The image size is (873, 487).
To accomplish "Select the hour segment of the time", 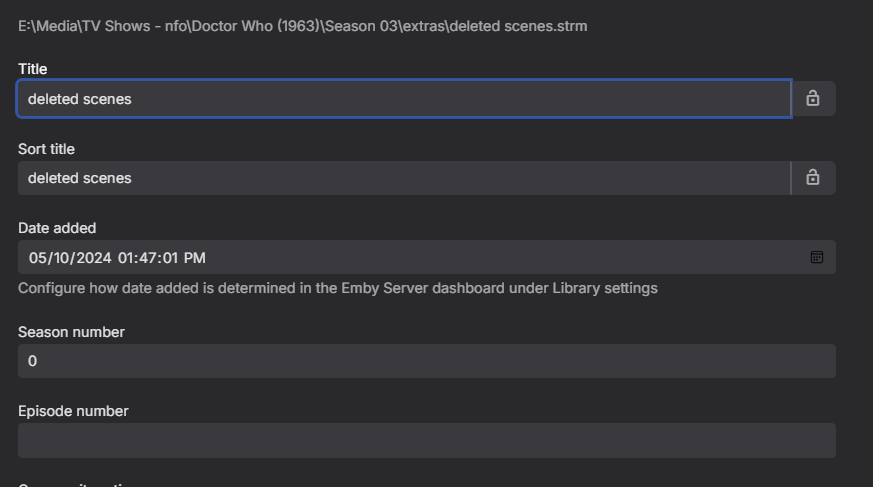I will [x=126, y=258].
